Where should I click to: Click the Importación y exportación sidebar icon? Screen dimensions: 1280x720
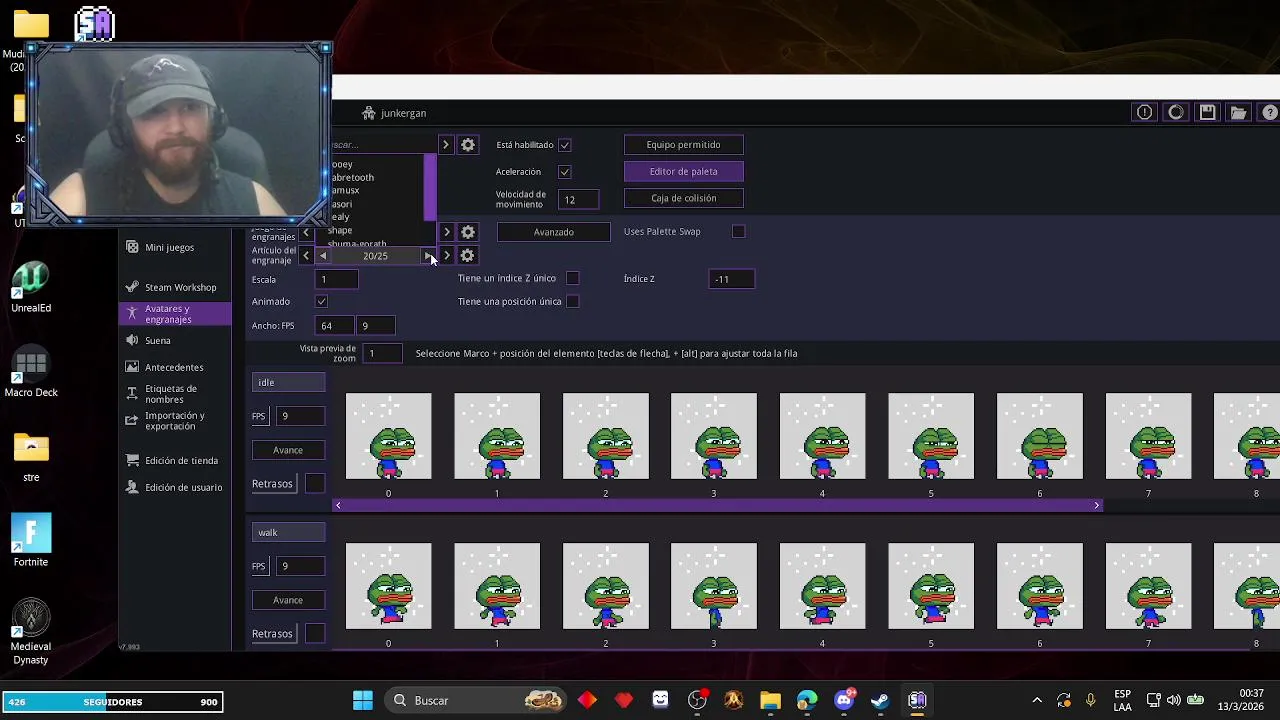point(132,421)
